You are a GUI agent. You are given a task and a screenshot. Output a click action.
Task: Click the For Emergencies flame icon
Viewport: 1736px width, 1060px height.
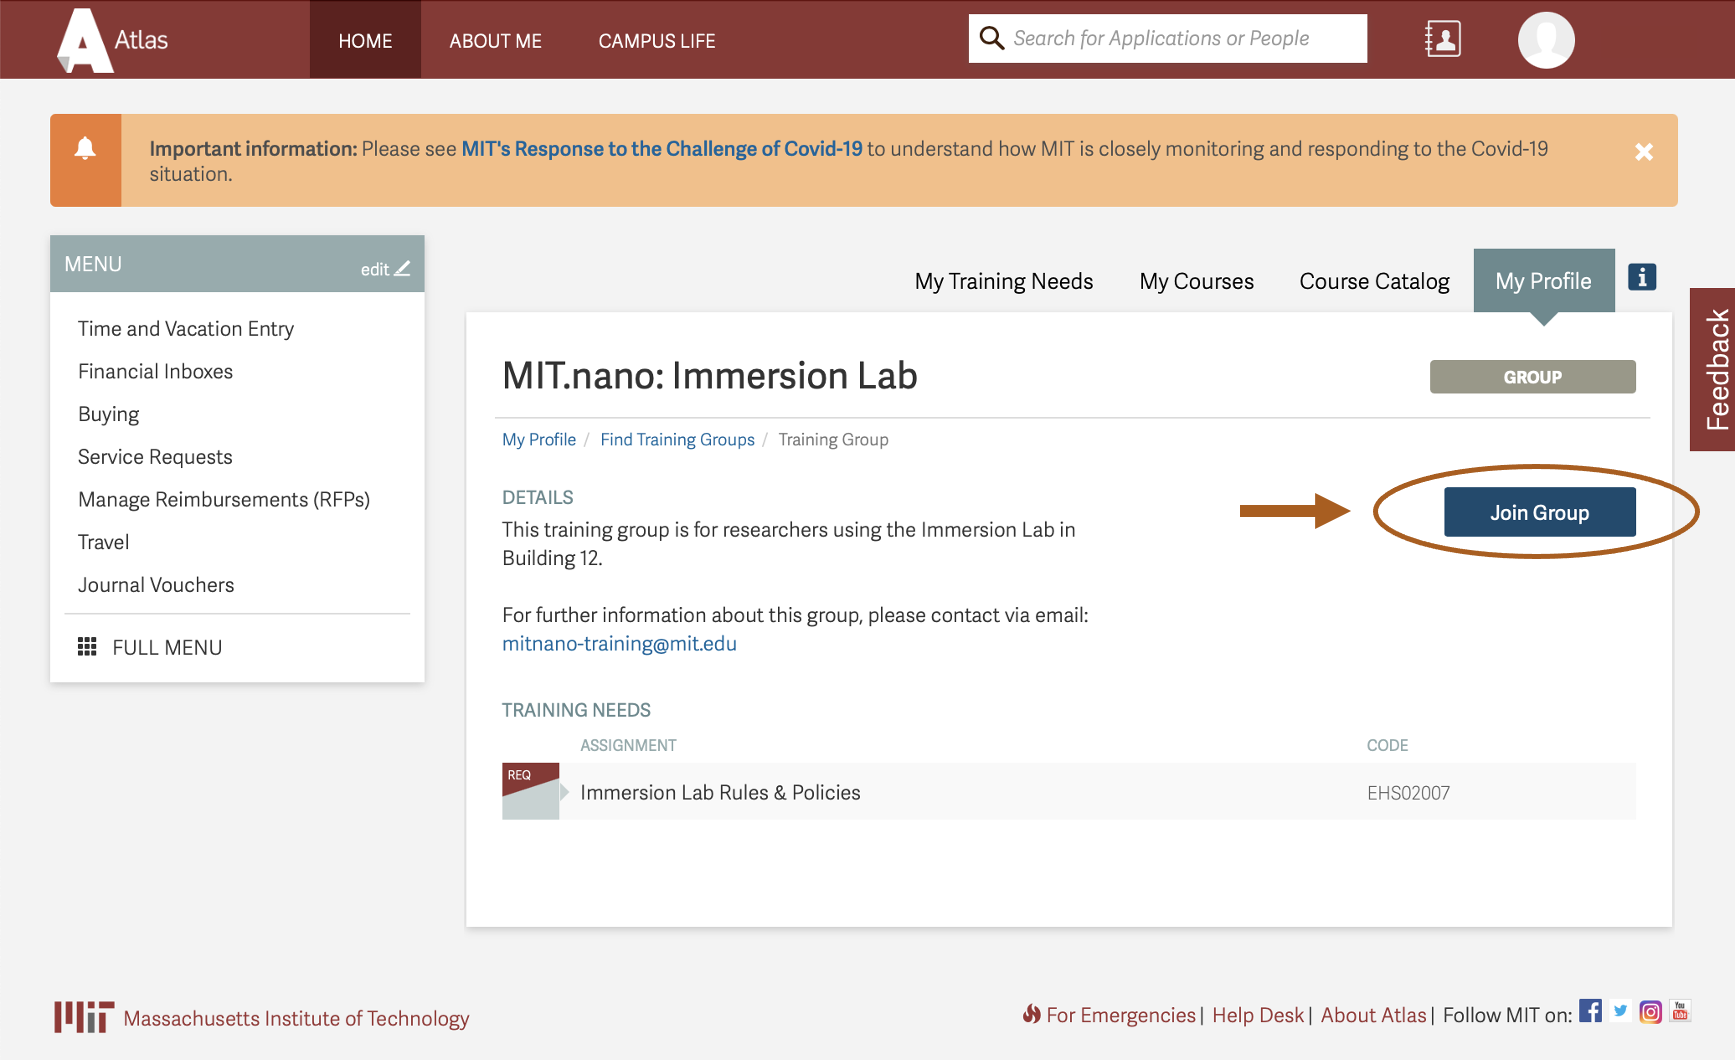point(1031,1014)
